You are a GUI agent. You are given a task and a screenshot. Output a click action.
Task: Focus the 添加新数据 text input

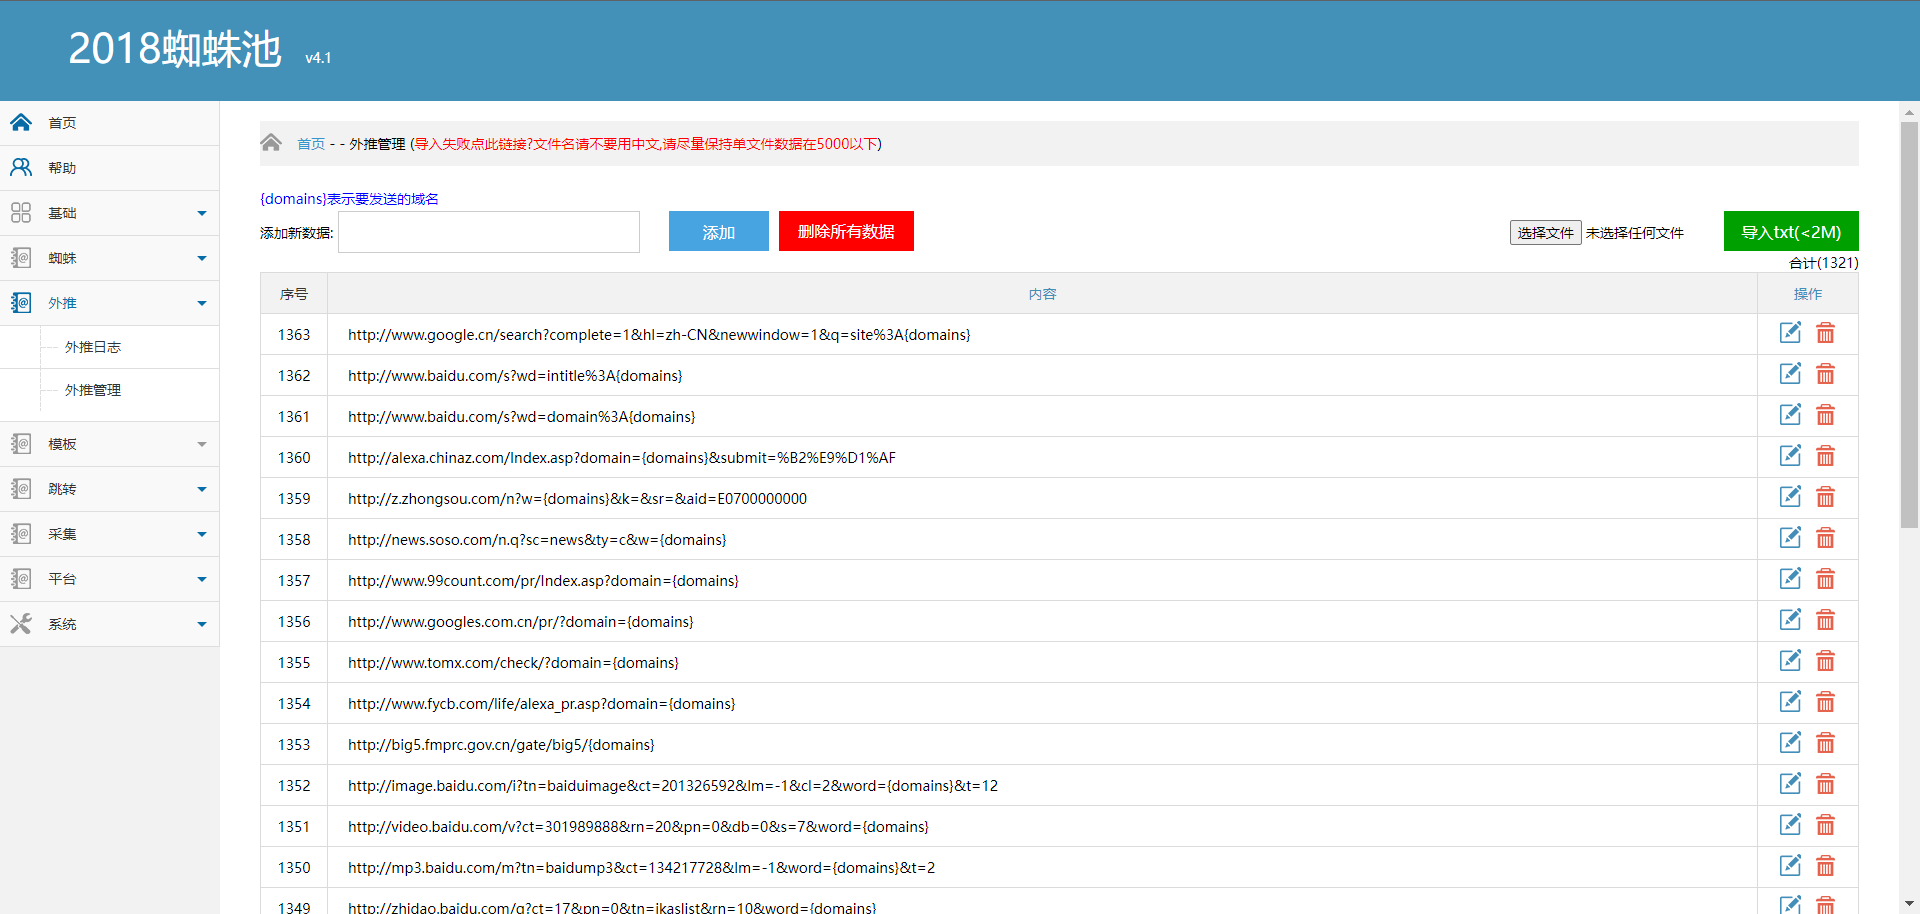pyautogui.click(x=489, y=232)
